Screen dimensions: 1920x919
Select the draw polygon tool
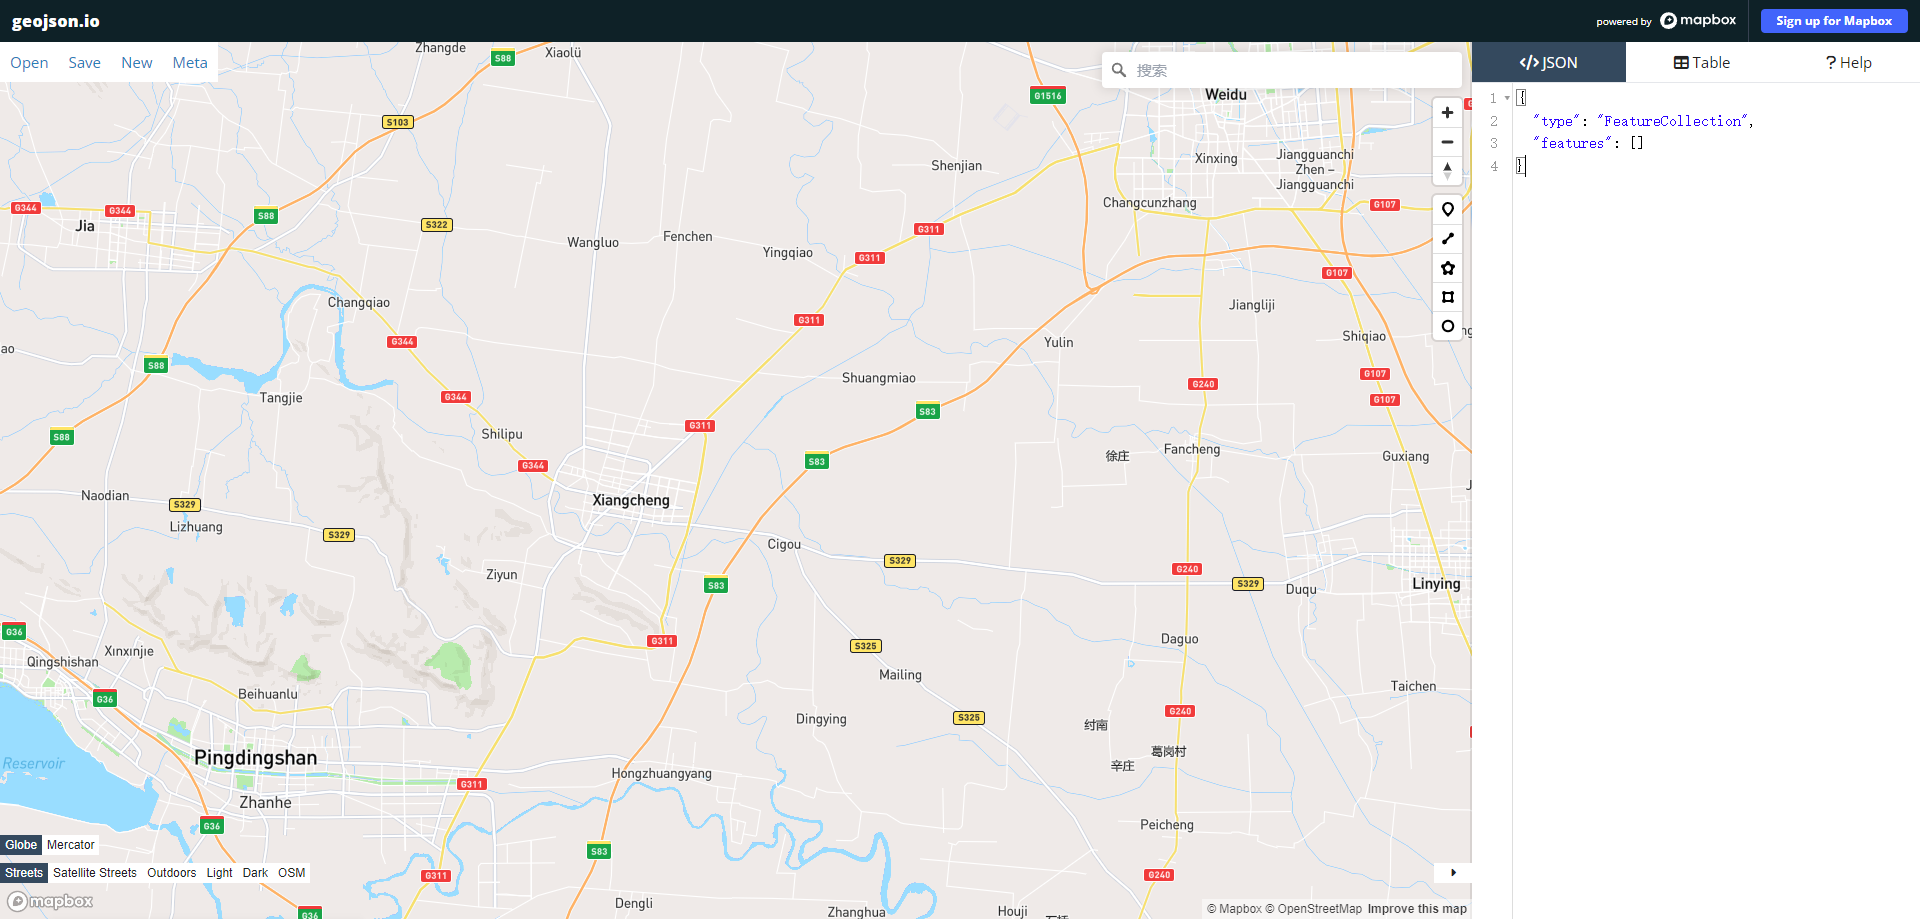(1447, 268)
